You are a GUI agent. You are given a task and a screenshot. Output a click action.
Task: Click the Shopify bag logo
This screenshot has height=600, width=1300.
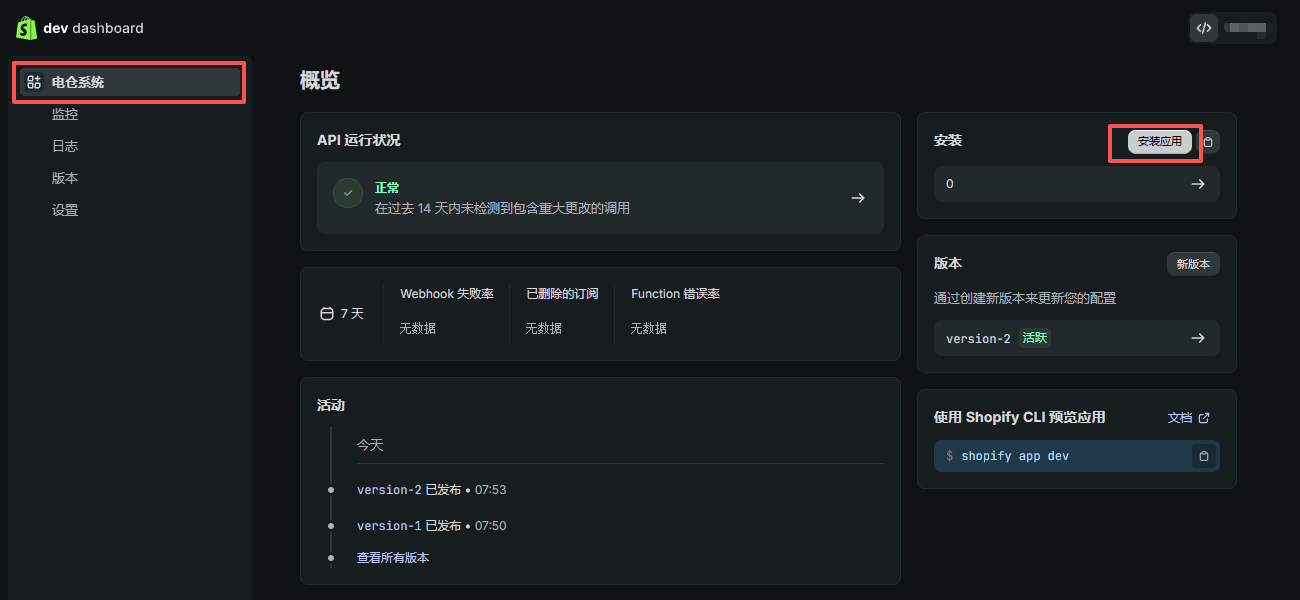point(26,28)
